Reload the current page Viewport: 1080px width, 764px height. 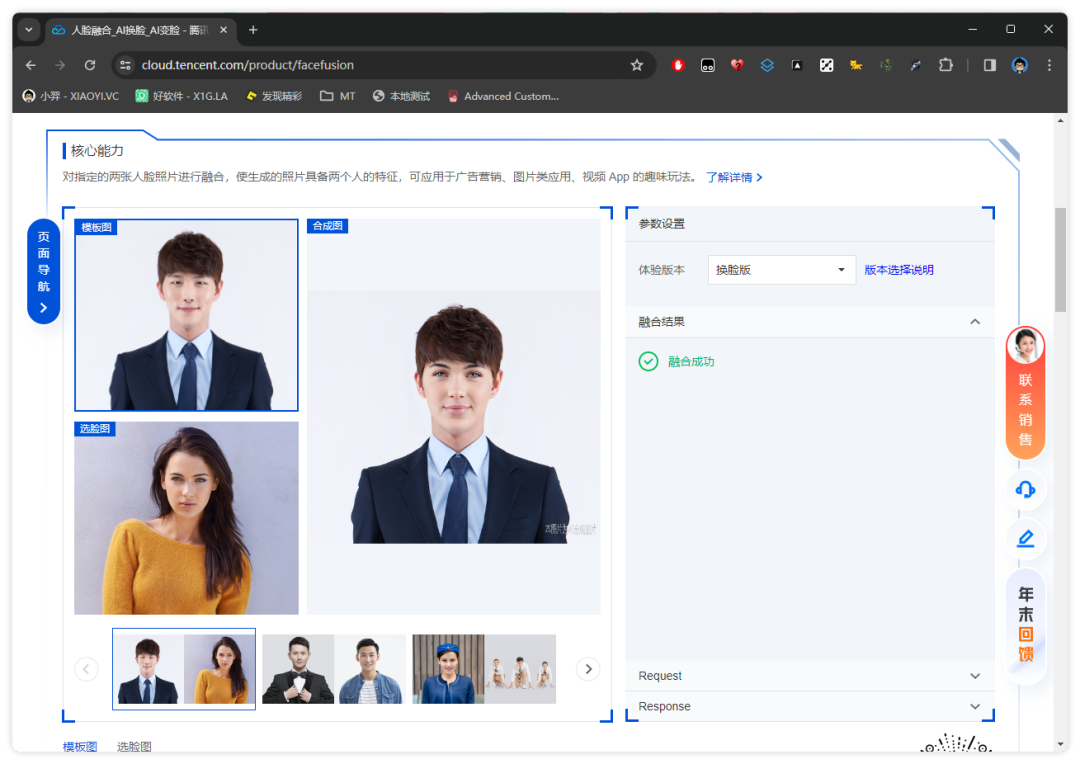[x=90, y=65]
